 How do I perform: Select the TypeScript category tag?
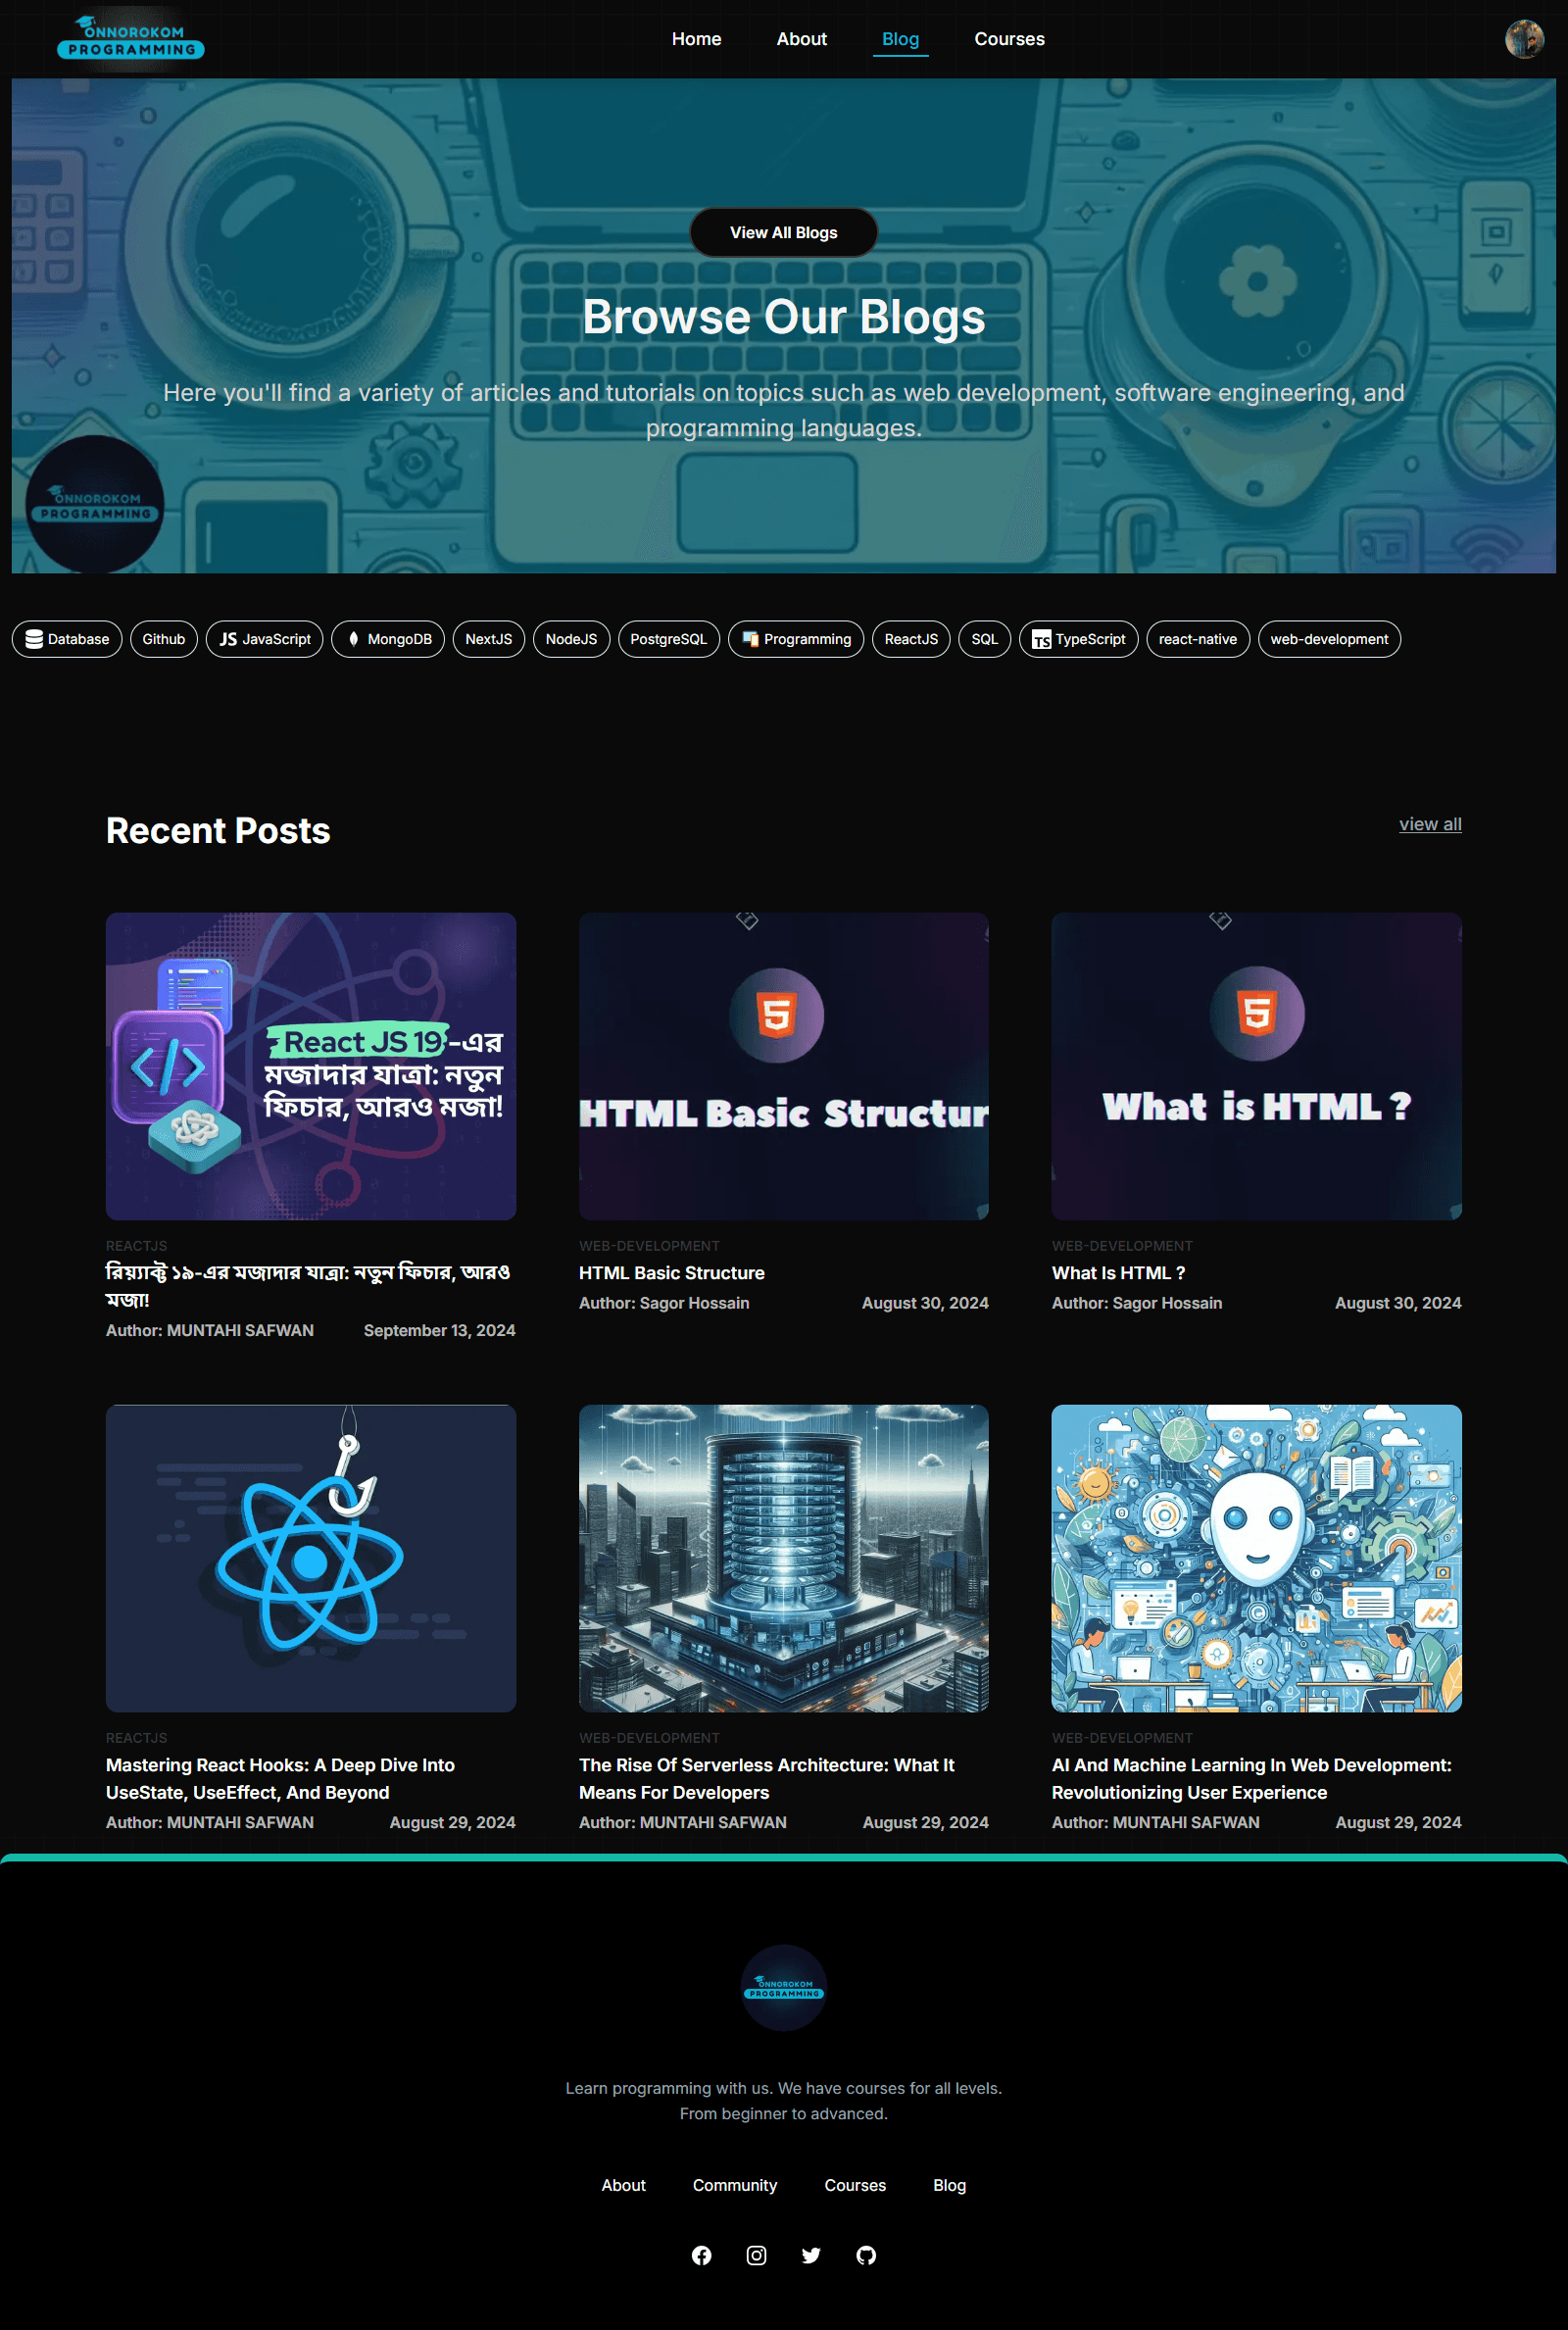pyautogui.click(x=1078, y=639)
